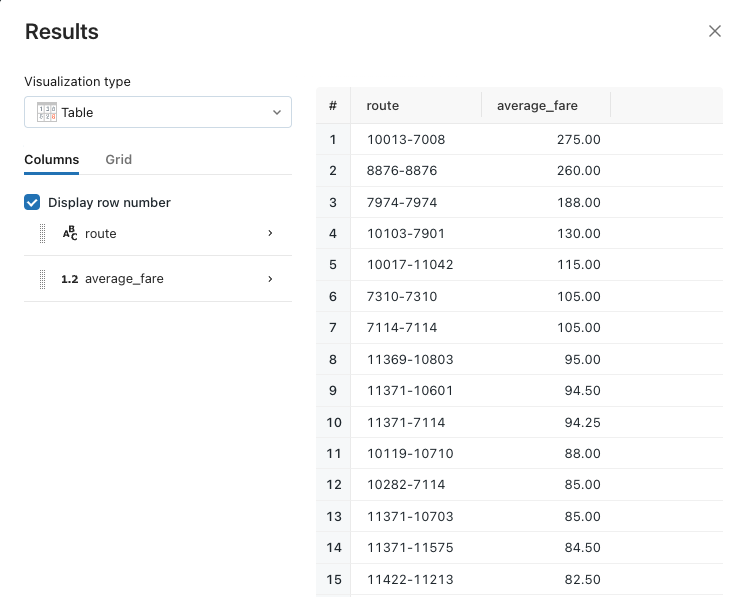This screenshot has width=743, height=597.
Task: Click the # row number header
Action: coord(333,106)
